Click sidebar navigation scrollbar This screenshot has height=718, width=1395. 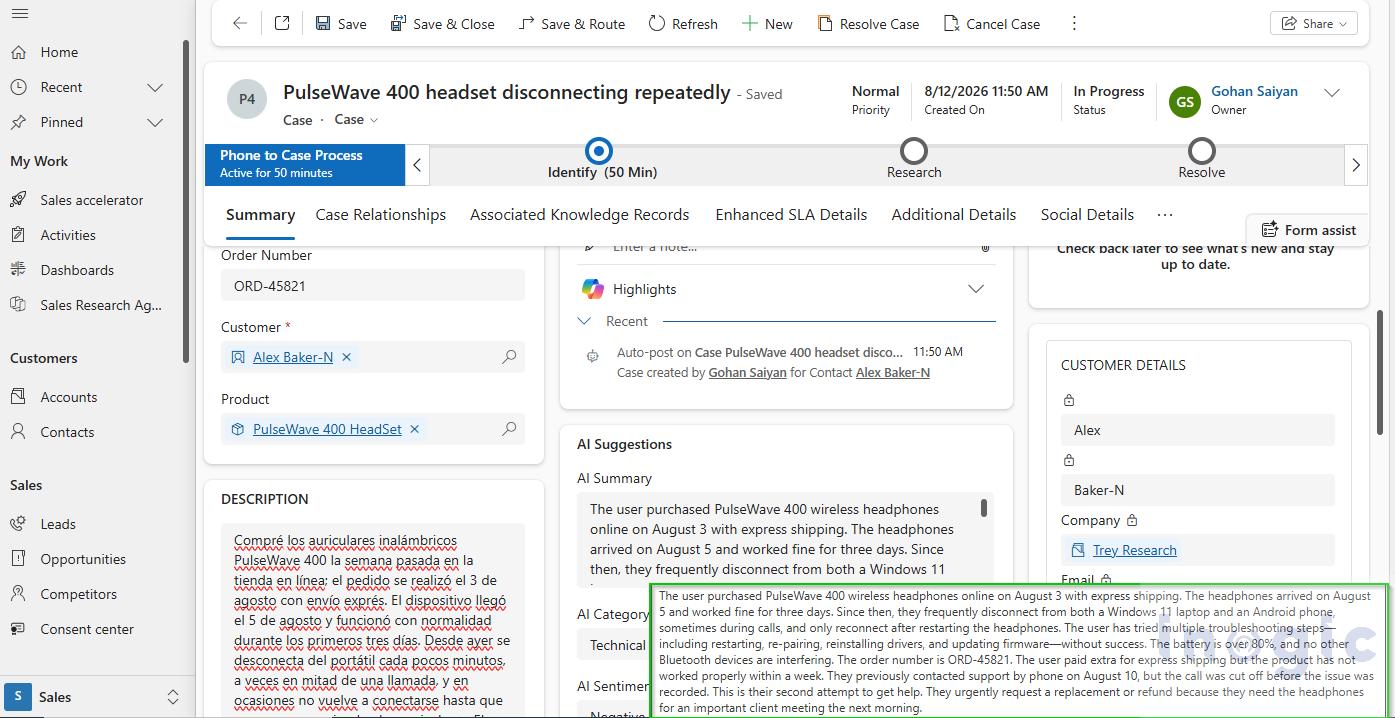tap(186, 200)
